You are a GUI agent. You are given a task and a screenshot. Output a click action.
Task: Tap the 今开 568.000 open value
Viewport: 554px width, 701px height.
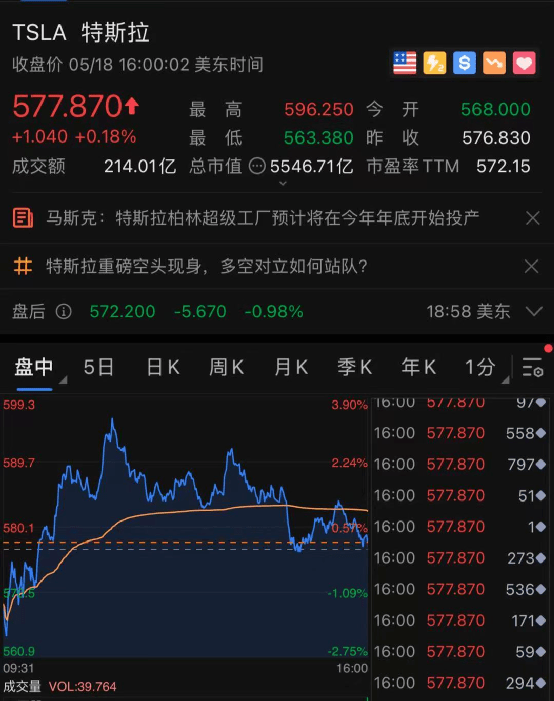495,110
